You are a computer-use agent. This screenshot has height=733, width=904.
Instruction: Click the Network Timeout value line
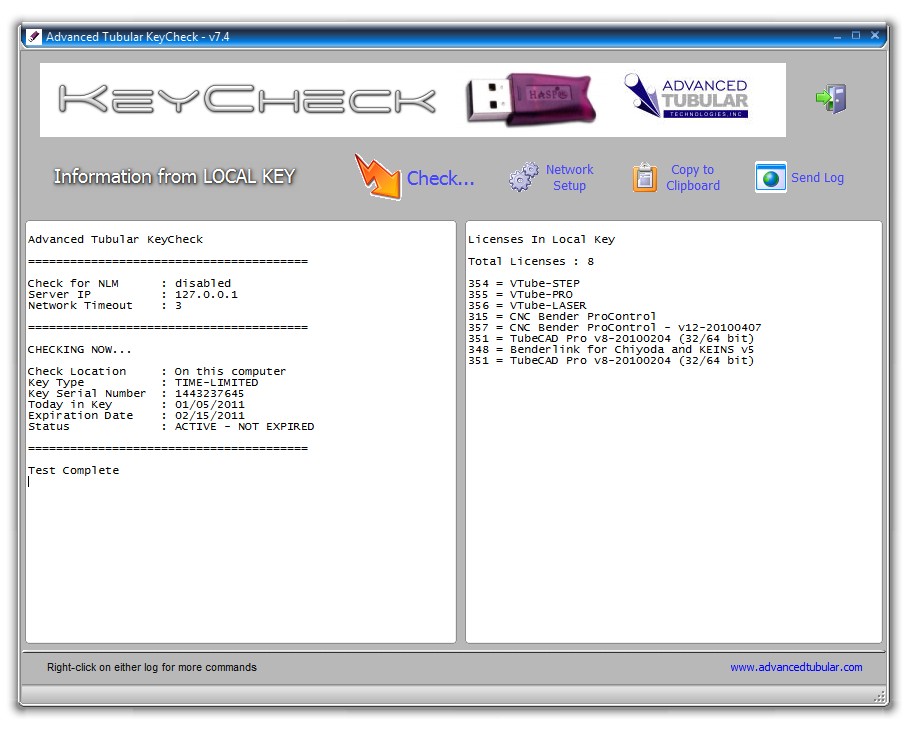point(104,305)
